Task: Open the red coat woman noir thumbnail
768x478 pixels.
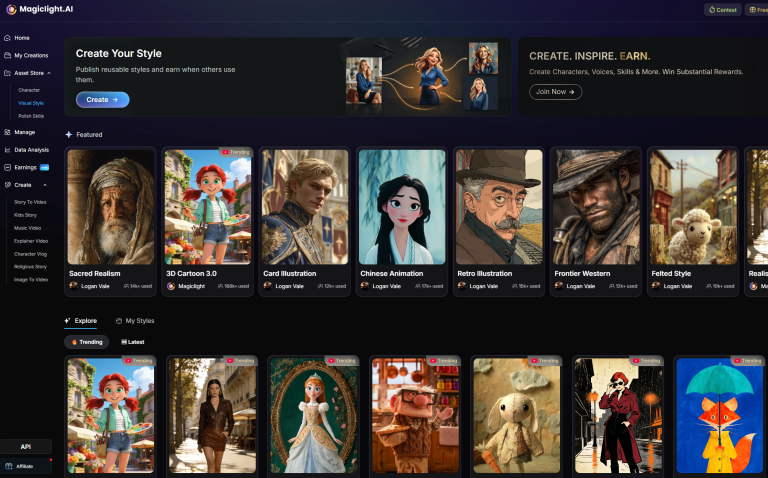Action: (618, 415)
